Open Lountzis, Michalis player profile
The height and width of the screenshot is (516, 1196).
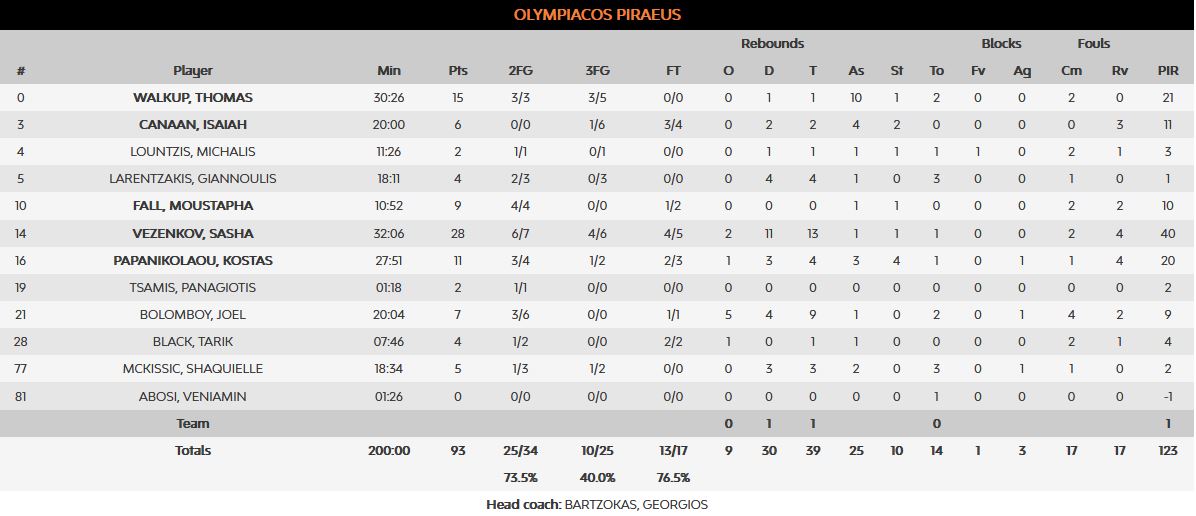click(x=193, y=152)
